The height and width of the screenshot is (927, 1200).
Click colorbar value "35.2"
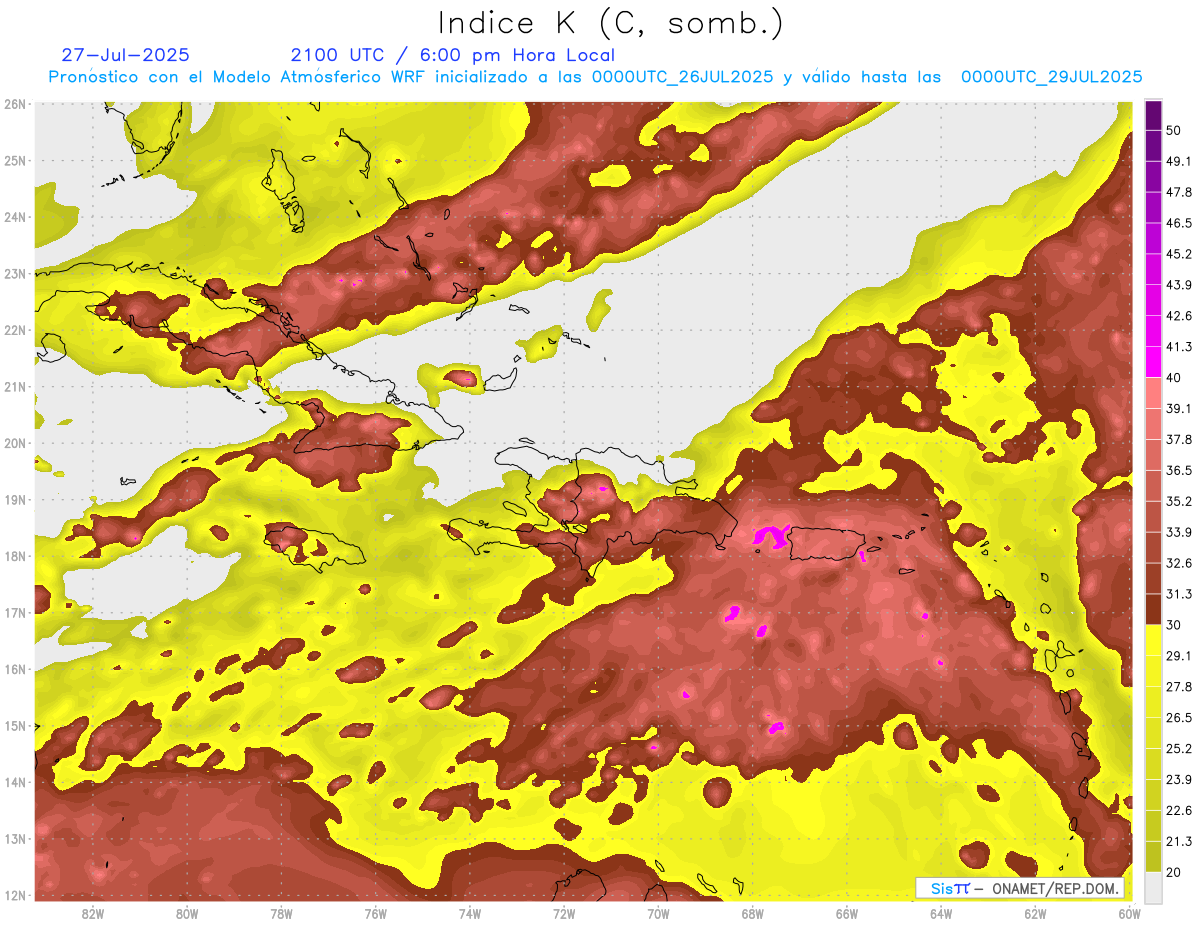(1179, 501)
